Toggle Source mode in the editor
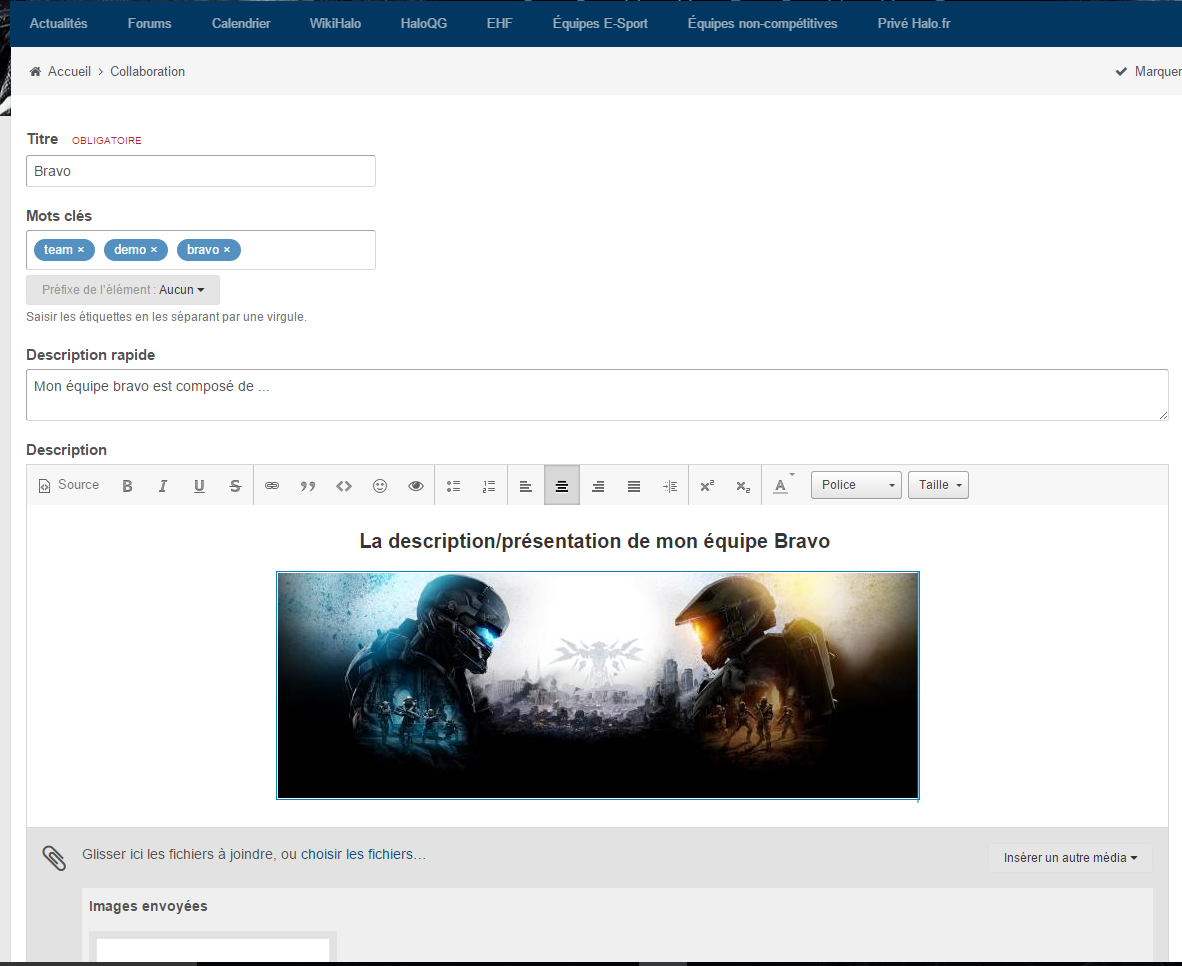The width and height of the screenshot is (1182, 966). pyautogui.click(x=69, y=485)
